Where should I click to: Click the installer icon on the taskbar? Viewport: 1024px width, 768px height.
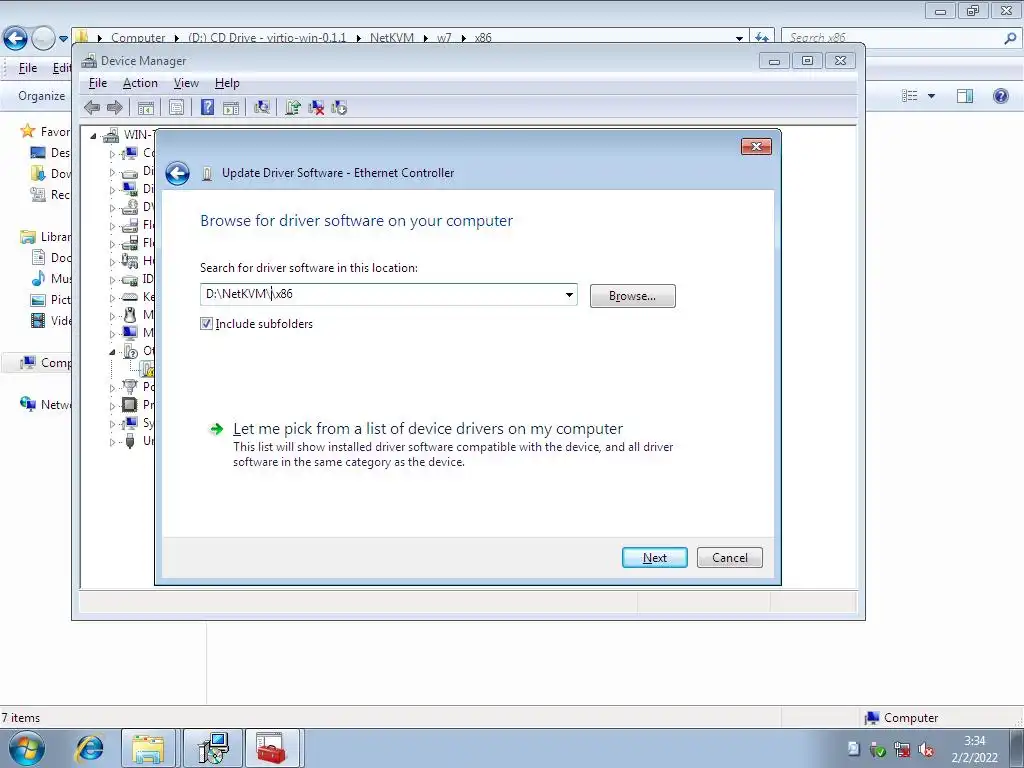point(213,748)
